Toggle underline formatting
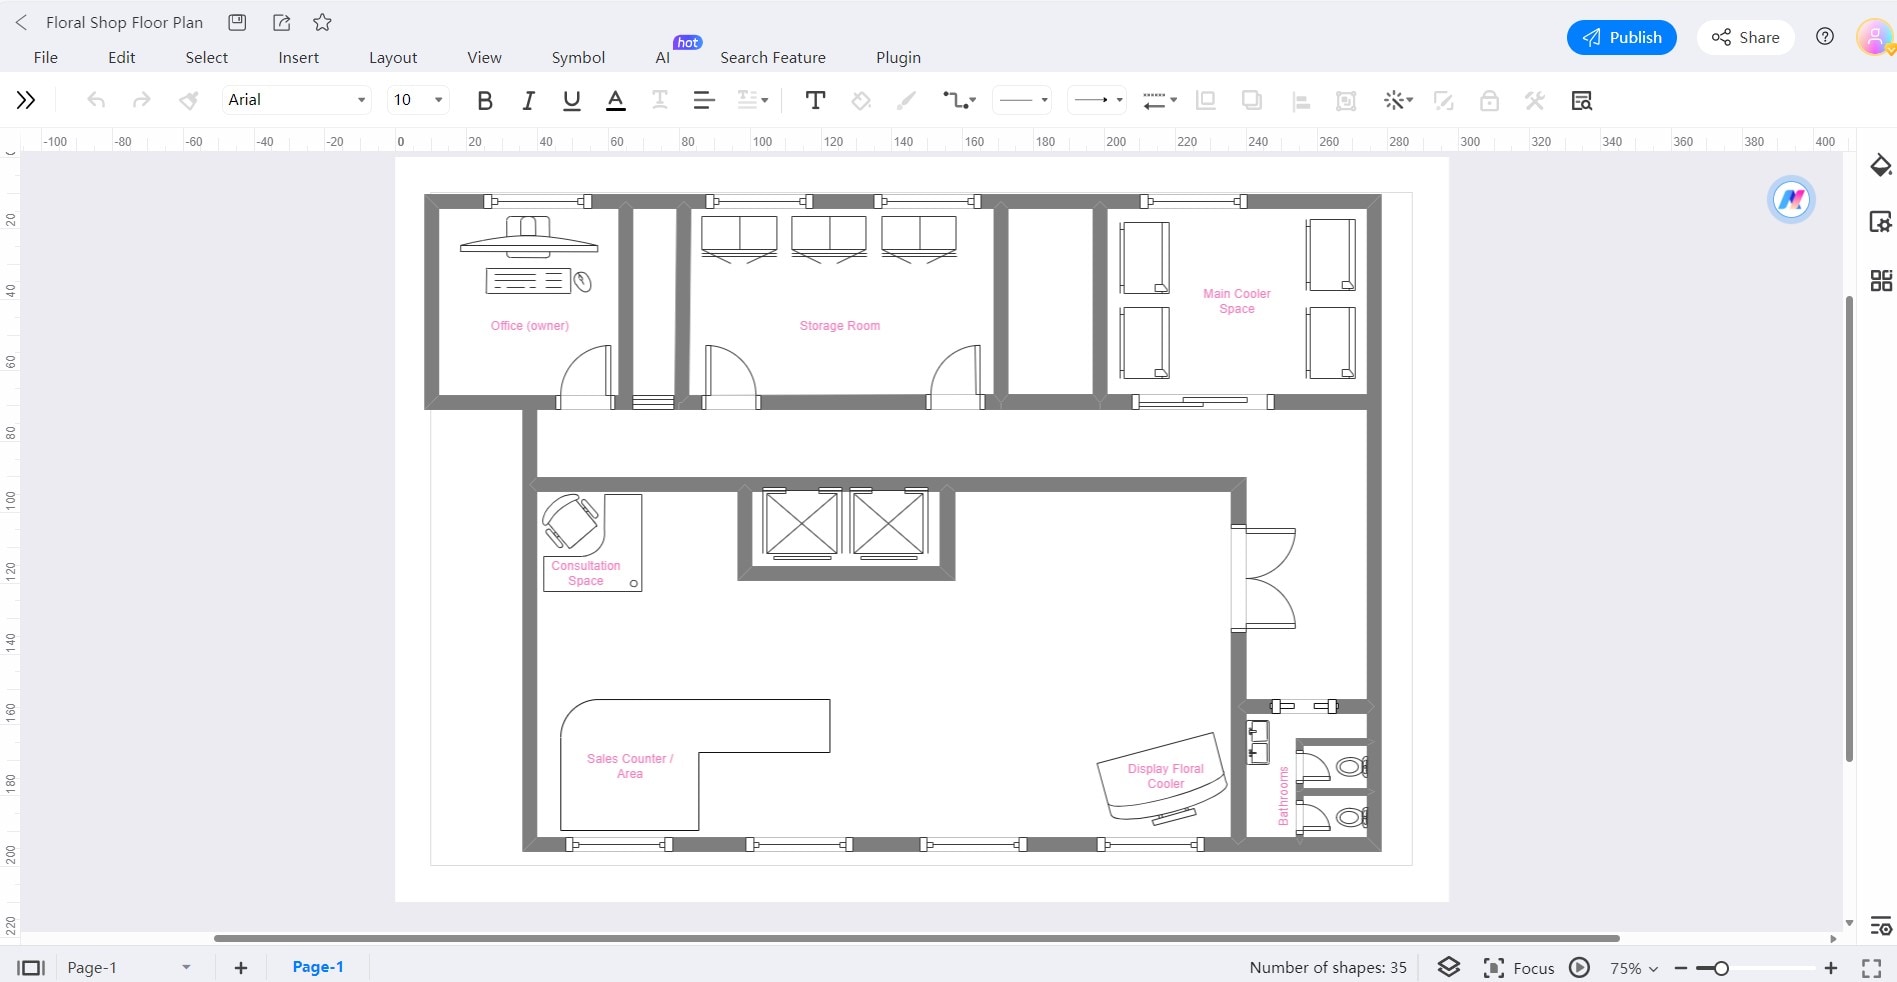Screen dimensions: 1897x982 (x=572, y=100)
